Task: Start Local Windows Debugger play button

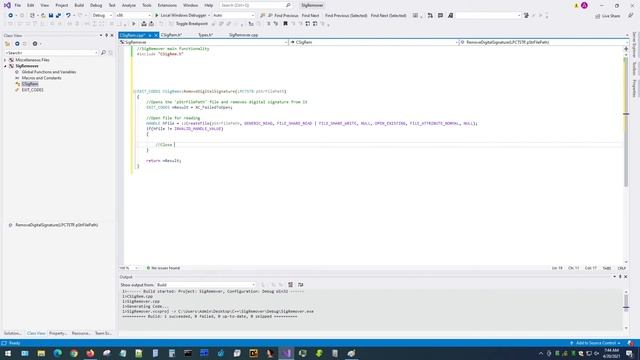Action: coord(156,16)
